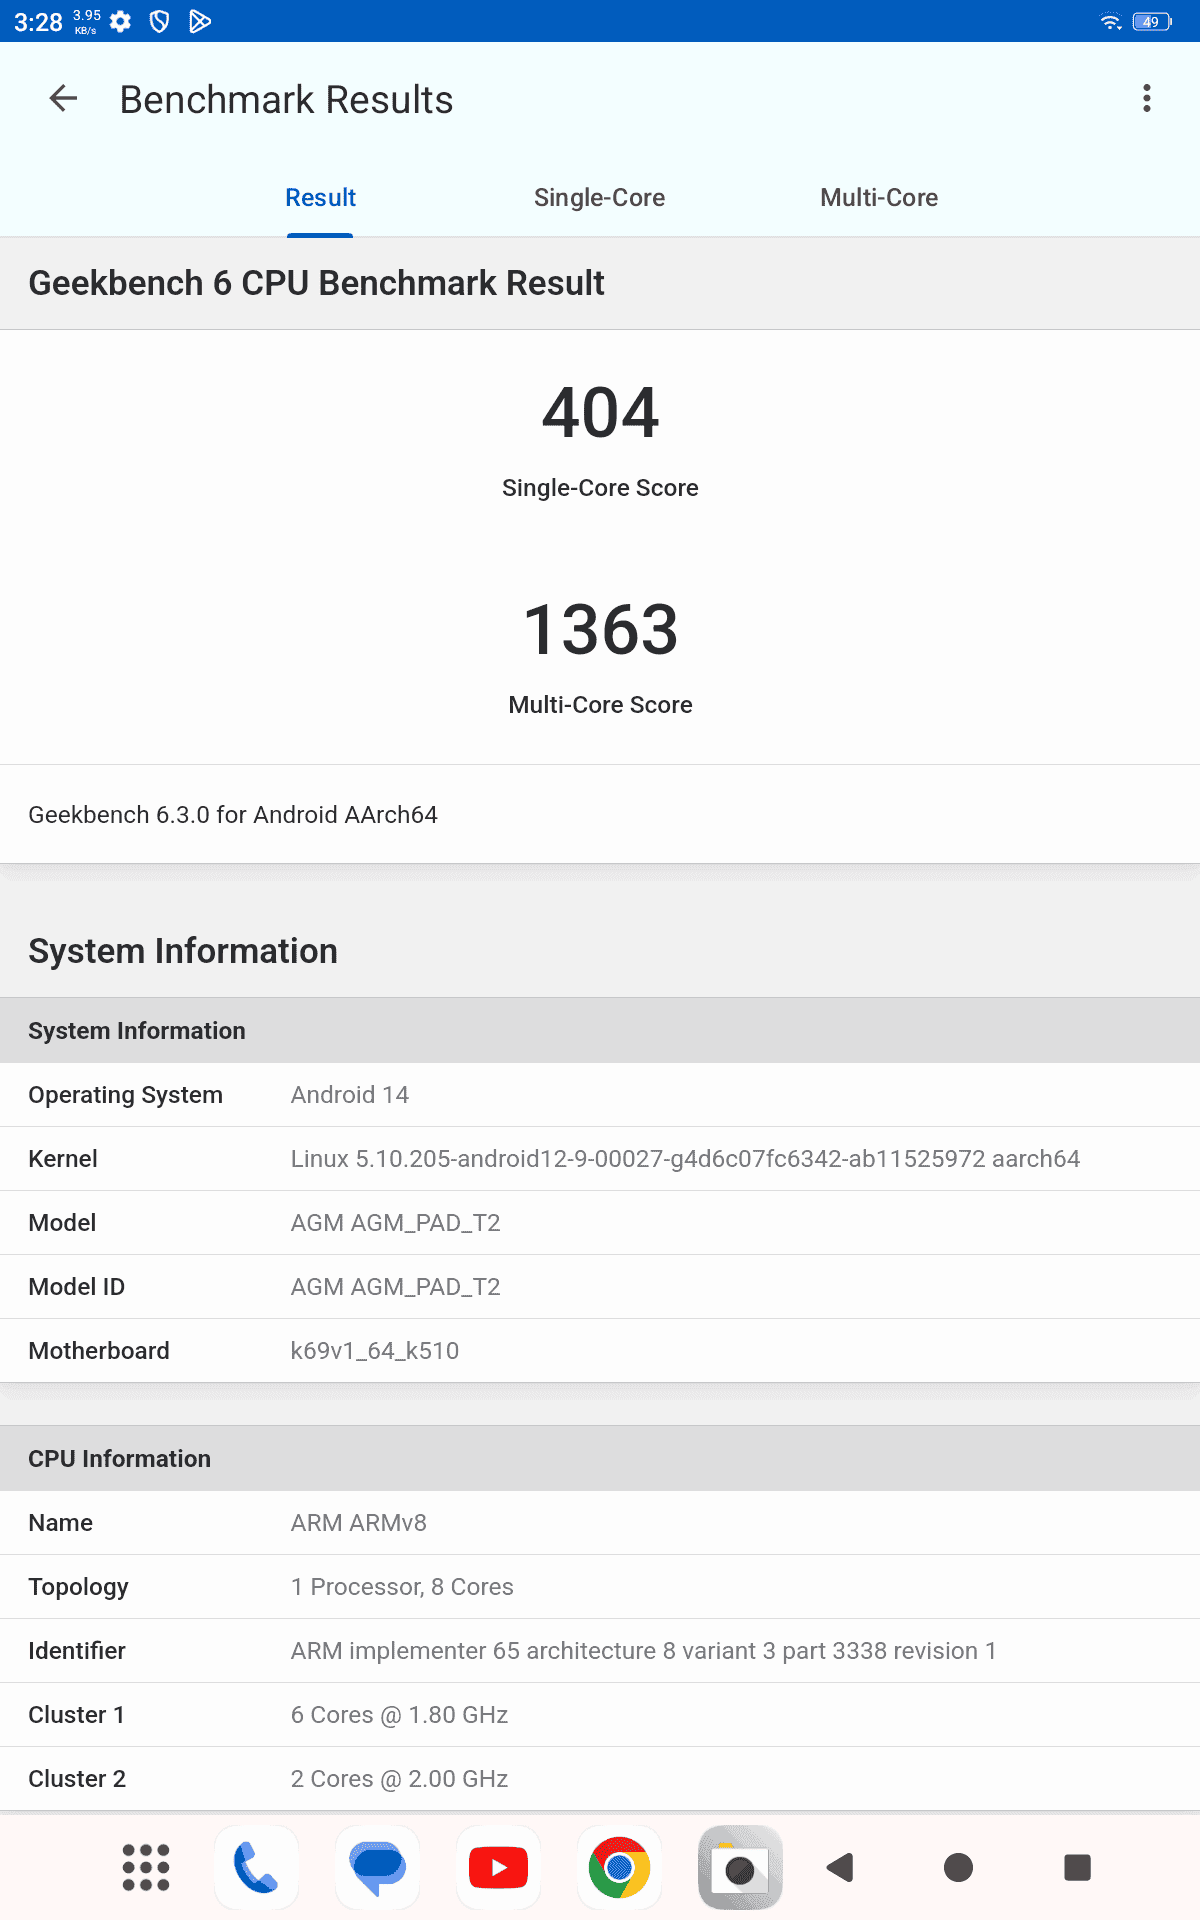Switch to the Result tab
This screenshot has width=1200, height=1920.
pyautogui.click(x=320, y=197)
